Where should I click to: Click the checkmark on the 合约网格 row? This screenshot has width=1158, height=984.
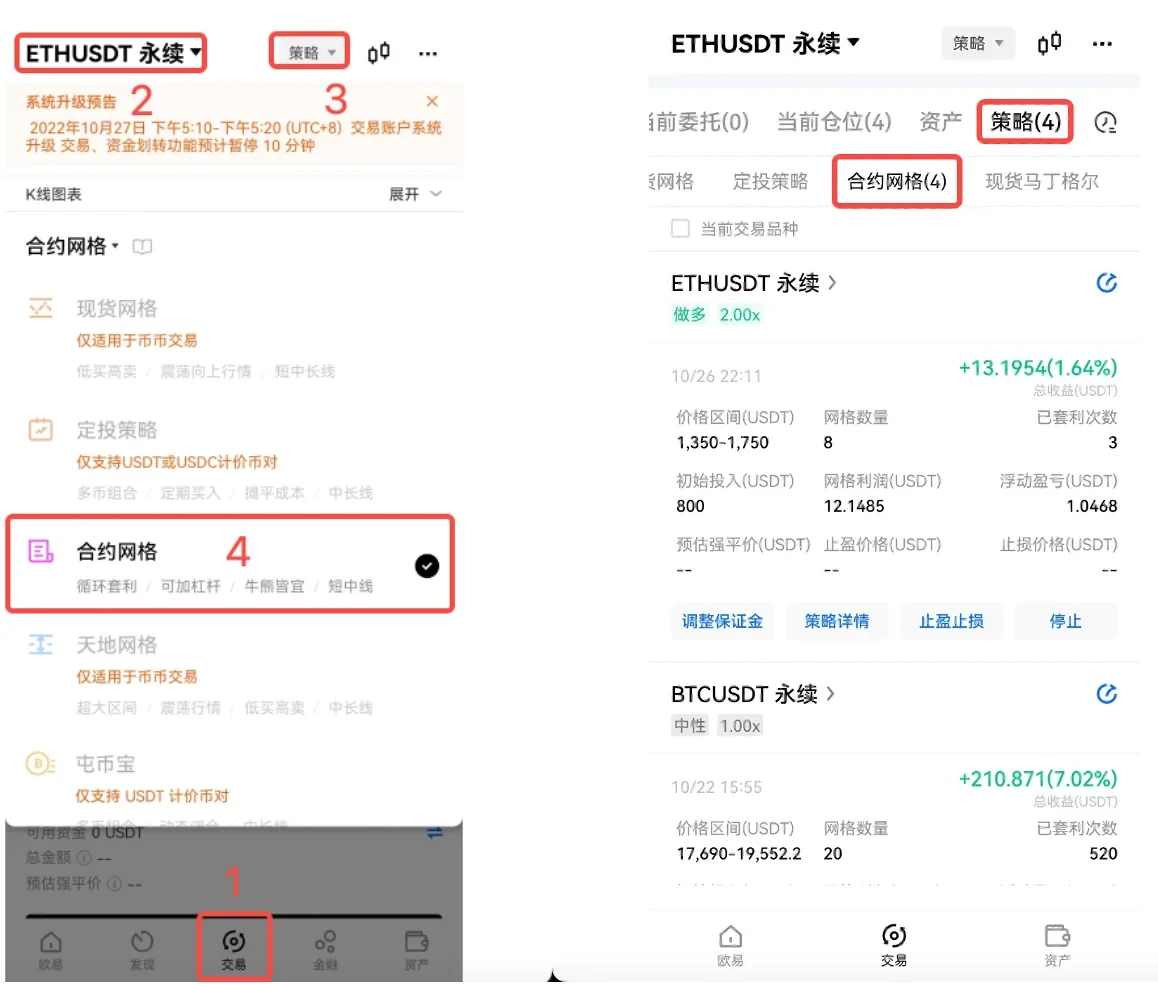click(427, 567)
